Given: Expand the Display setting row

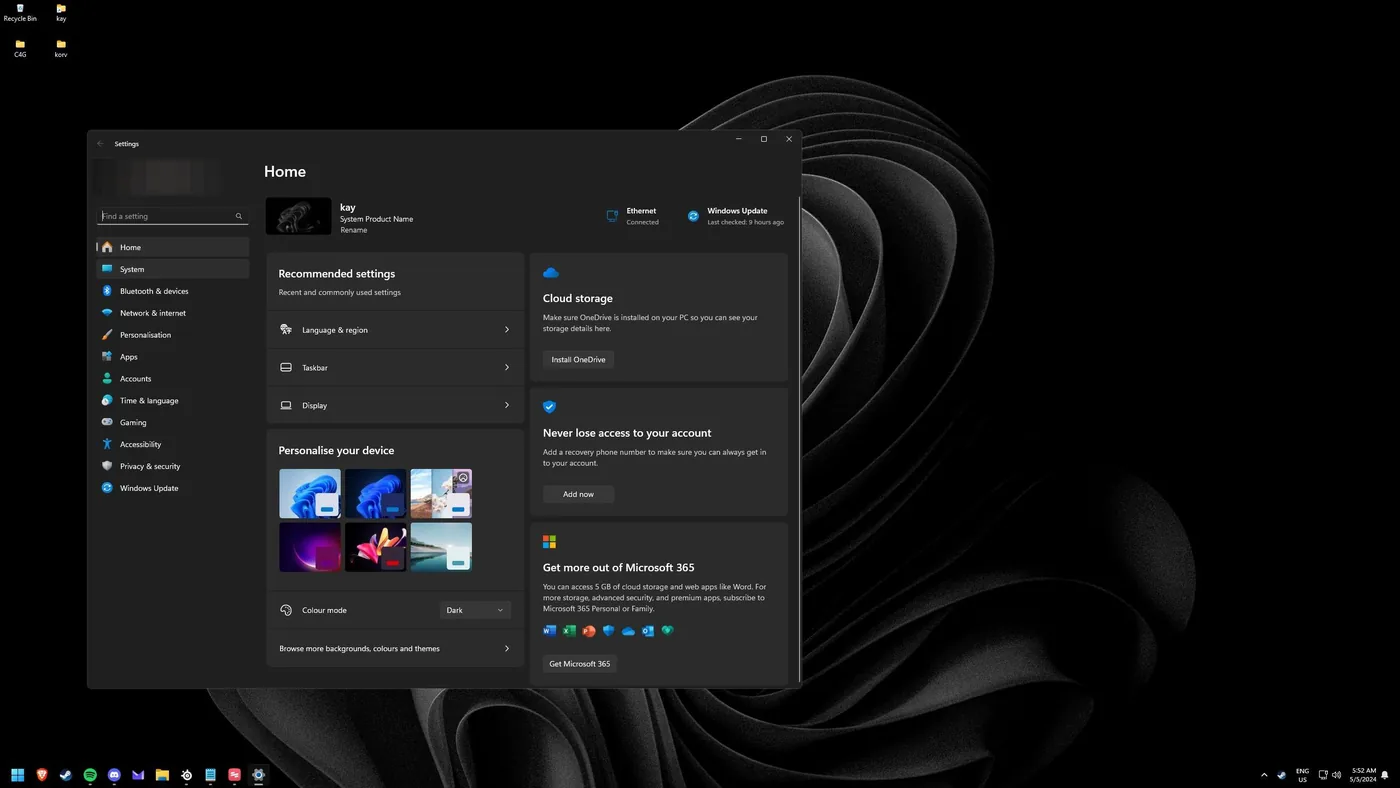Looking at the screenshot, I should pyautogui.click(x=395, y=406).
